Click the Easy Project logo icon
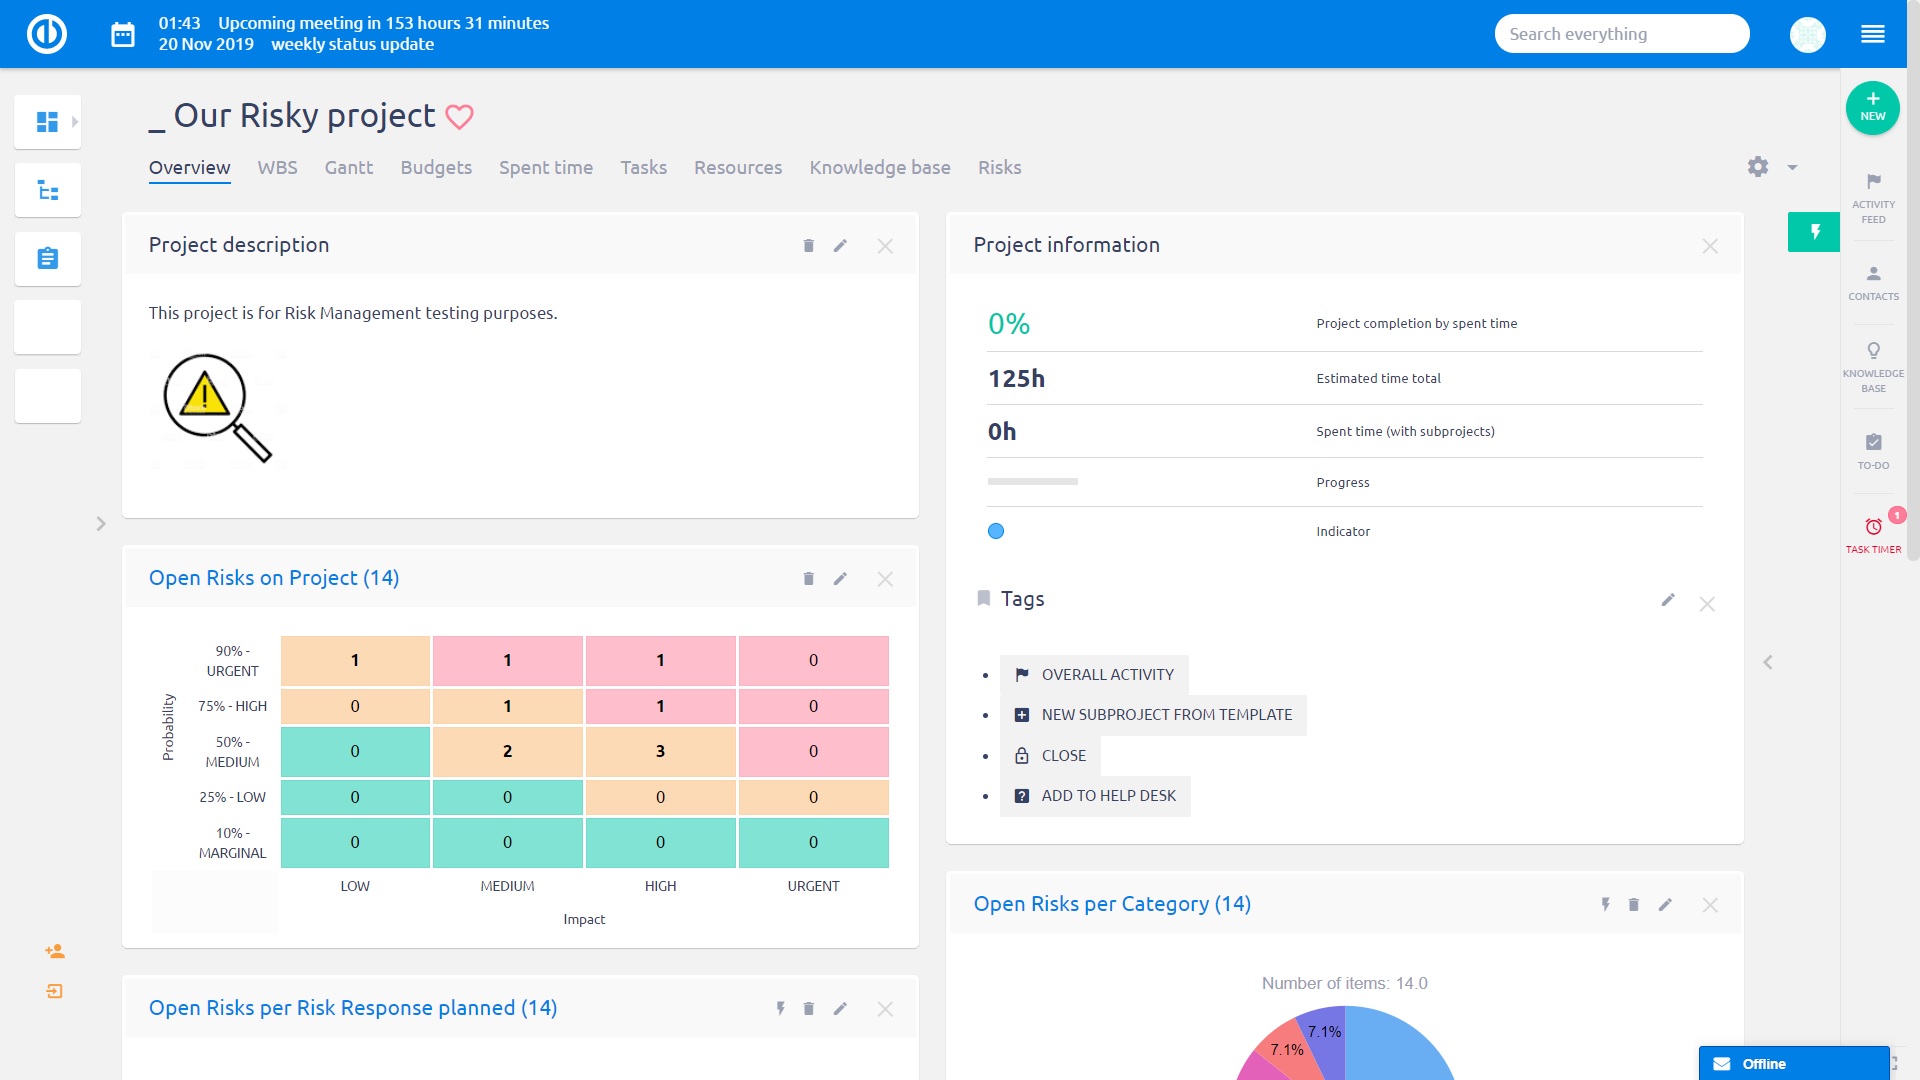Screen dimensions: 1920x1080 tap(46, 34)
